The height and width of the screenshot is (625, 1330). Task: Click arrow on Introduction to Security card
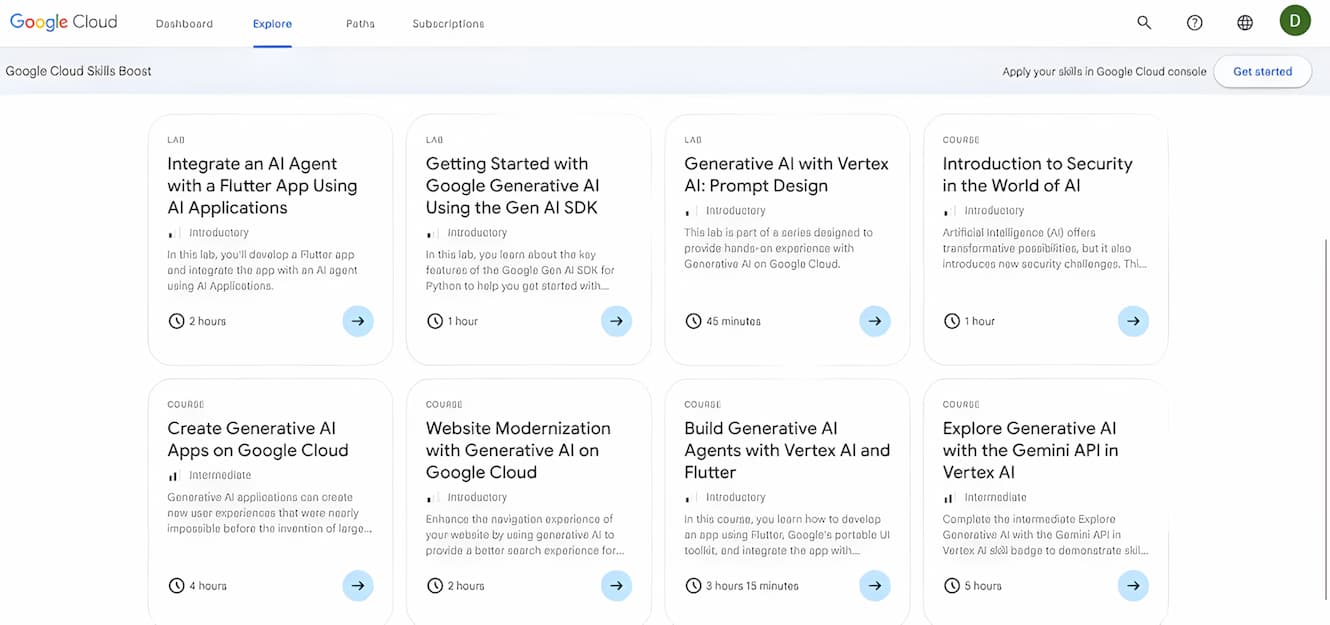[x=1133, y=321]
